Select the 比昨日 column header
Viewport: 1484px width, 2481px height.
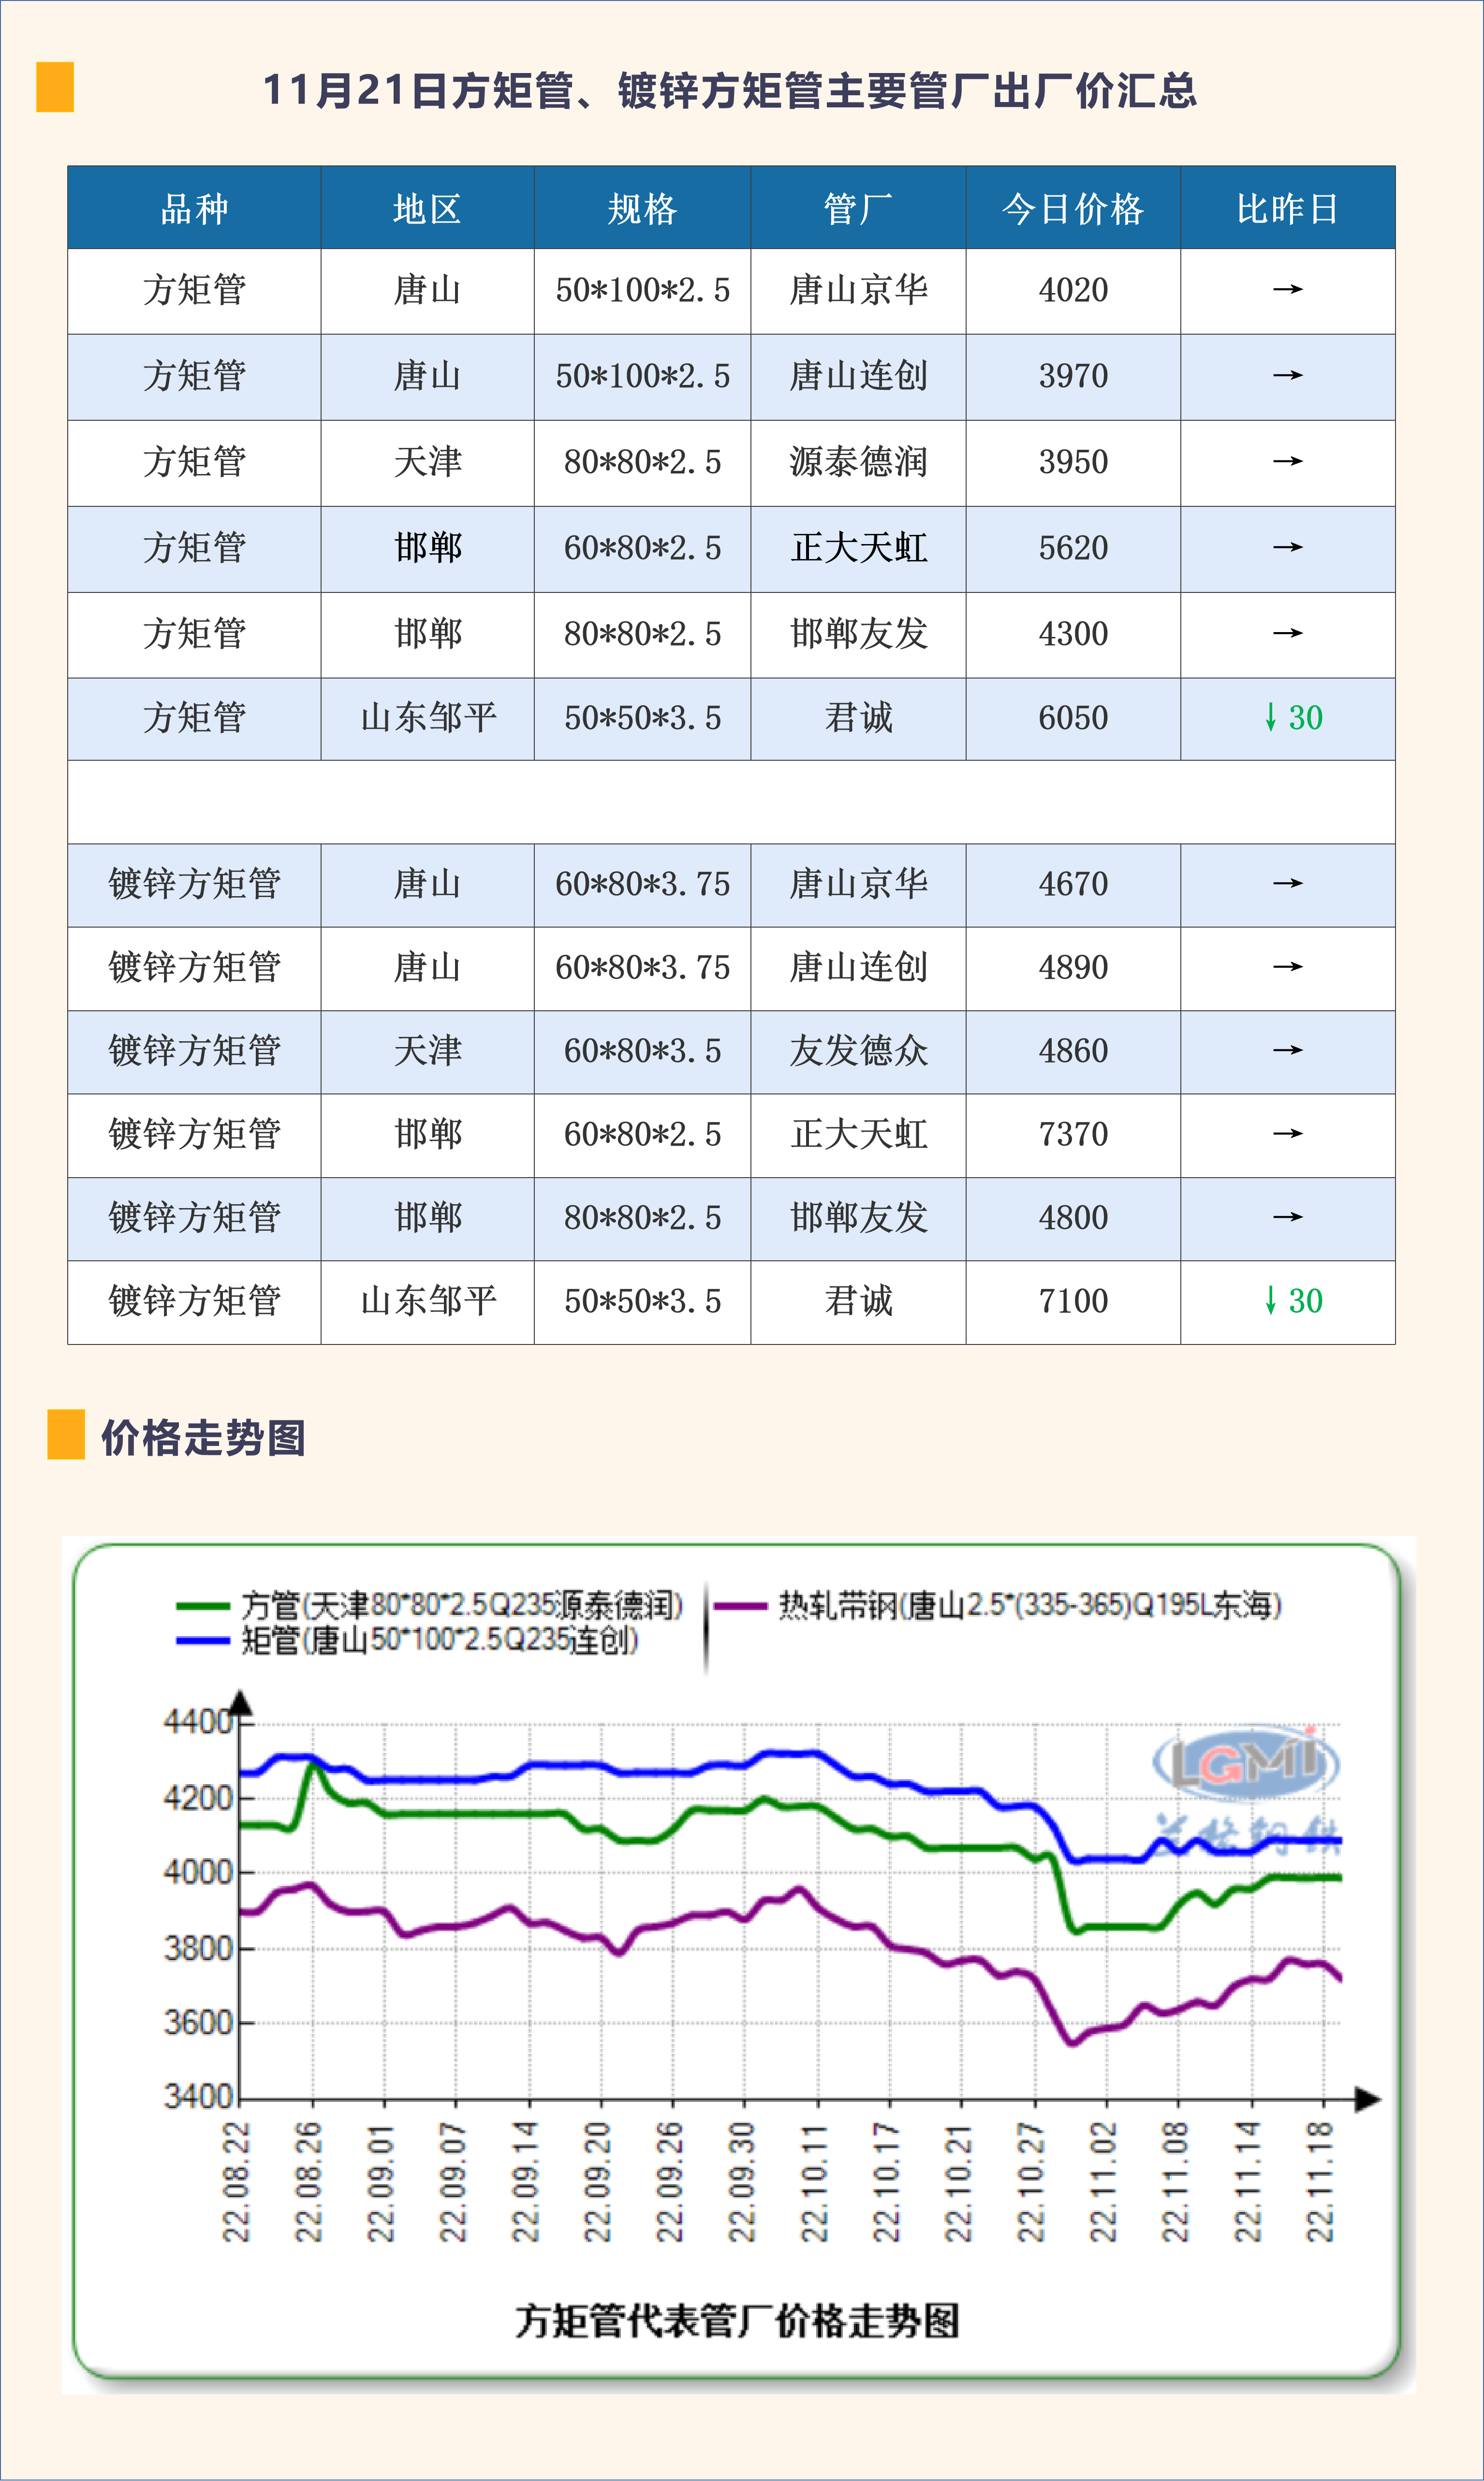[x=1287, y=209]
